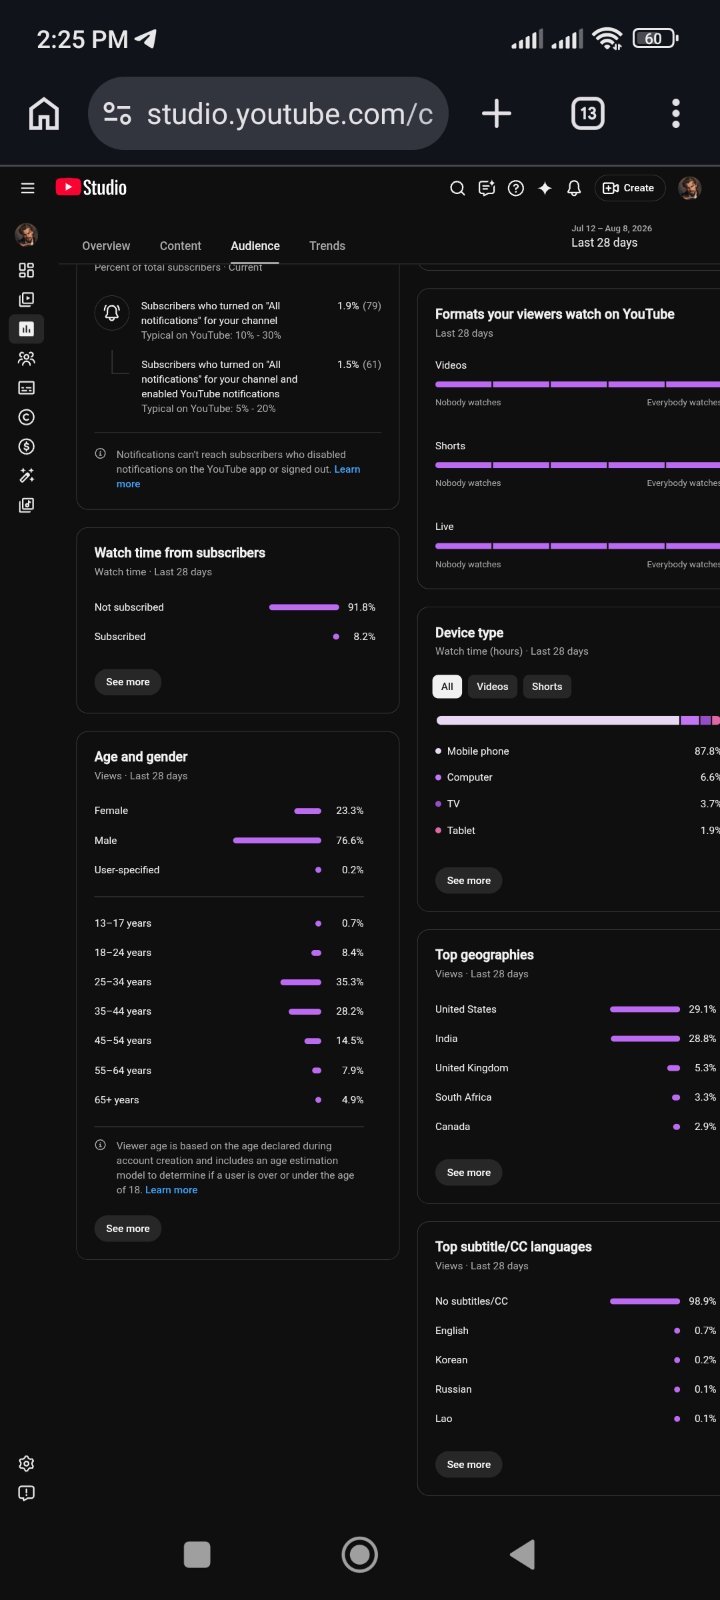Open Content from the sidebar icon
This screenshot has height=1600, width=720.
27,299
